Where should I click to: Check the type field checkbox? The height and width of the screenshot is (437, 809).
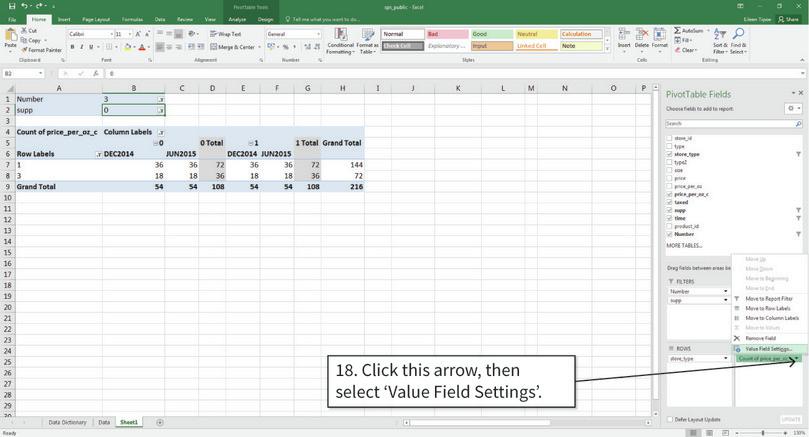(669, 146)
